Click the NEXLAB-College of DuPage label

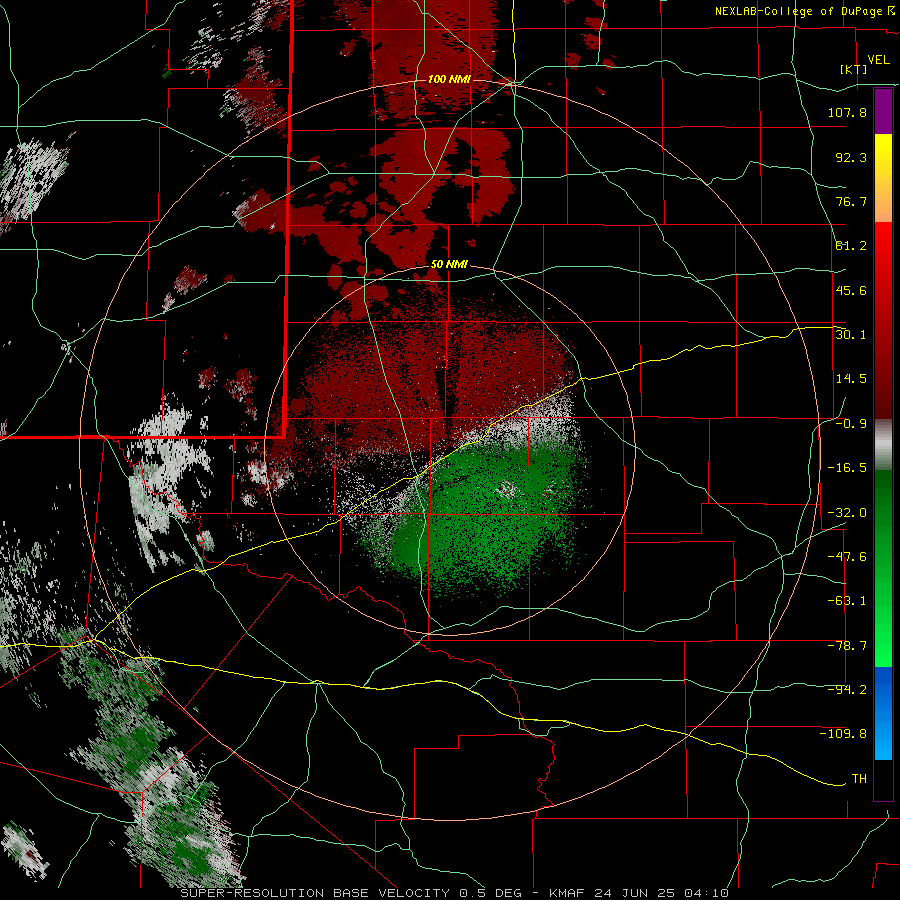[x=798, y=11]
